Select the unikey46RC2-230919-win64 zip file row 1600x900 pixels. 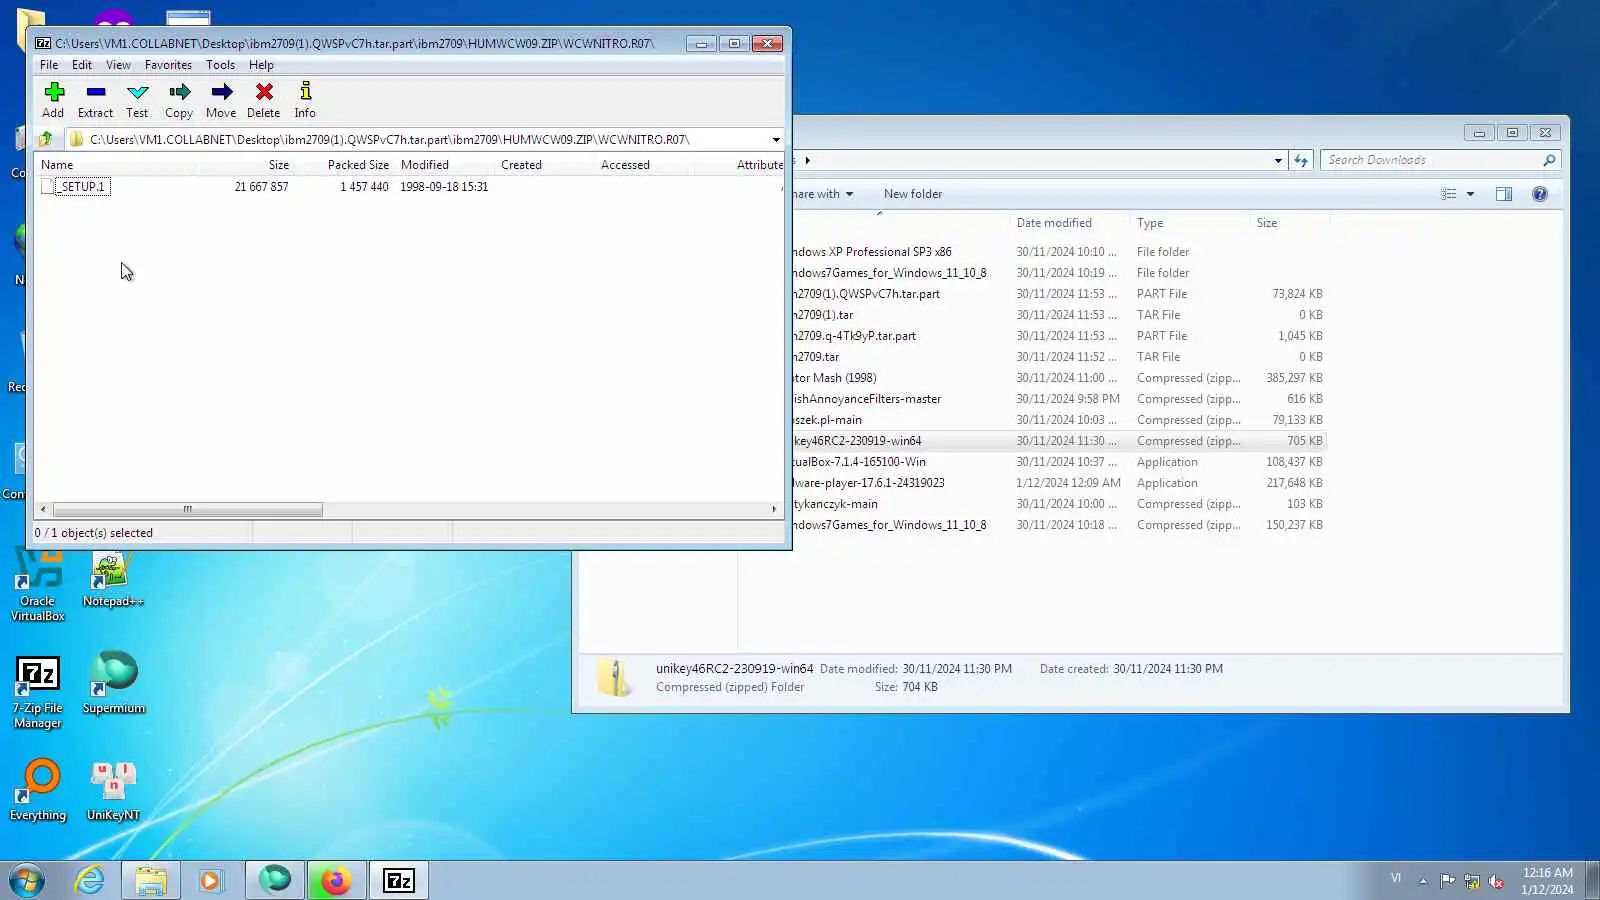click(x=1058, y=441)
